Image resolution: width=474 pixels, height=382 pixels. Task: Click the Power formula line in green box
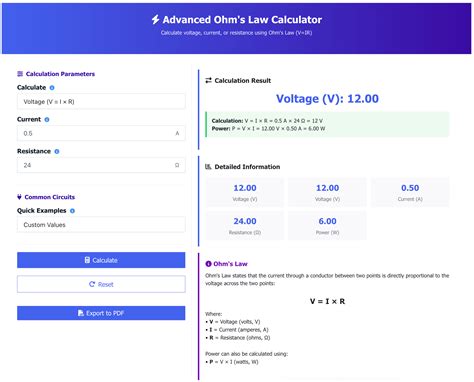click(x=268, y=129)
